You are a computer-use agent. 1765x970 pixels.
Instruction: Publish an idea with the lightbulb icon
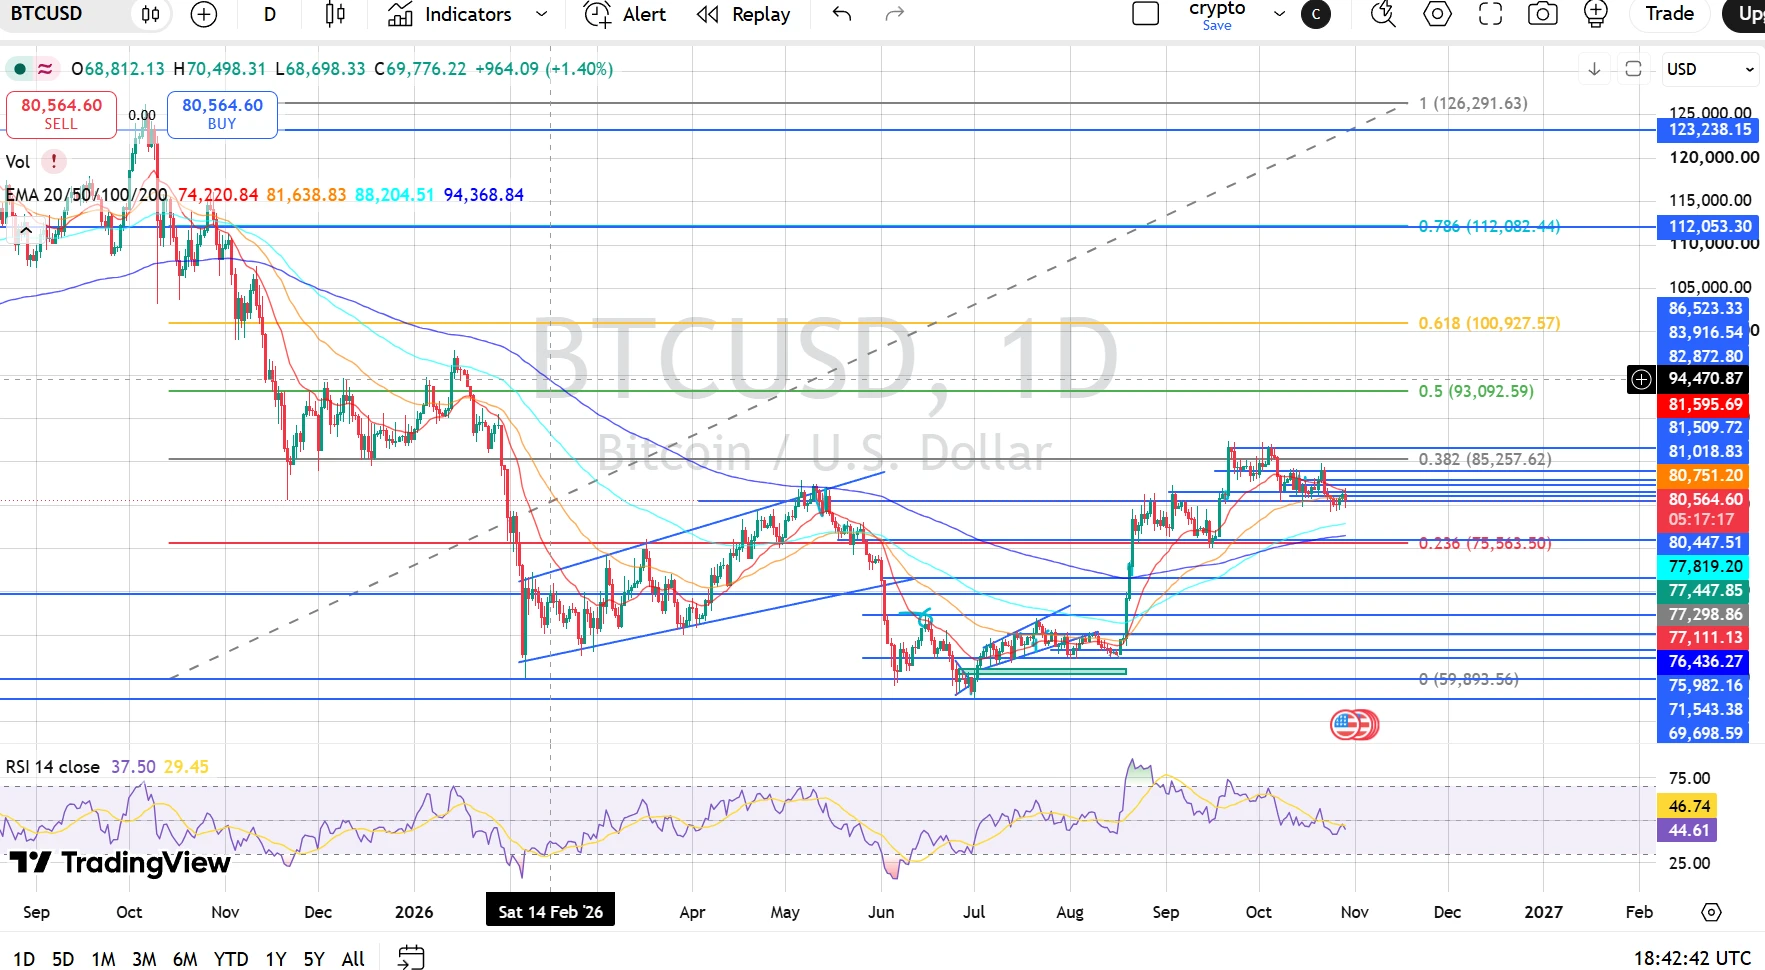coord(1596,14)
